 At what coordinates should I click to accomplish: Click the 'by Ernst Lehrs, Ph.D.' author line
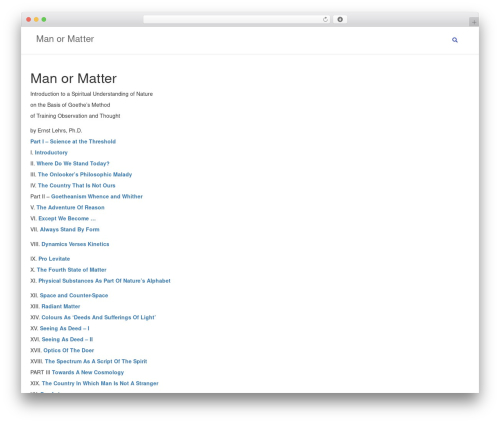pyautogui.click(x=56, y=130)
